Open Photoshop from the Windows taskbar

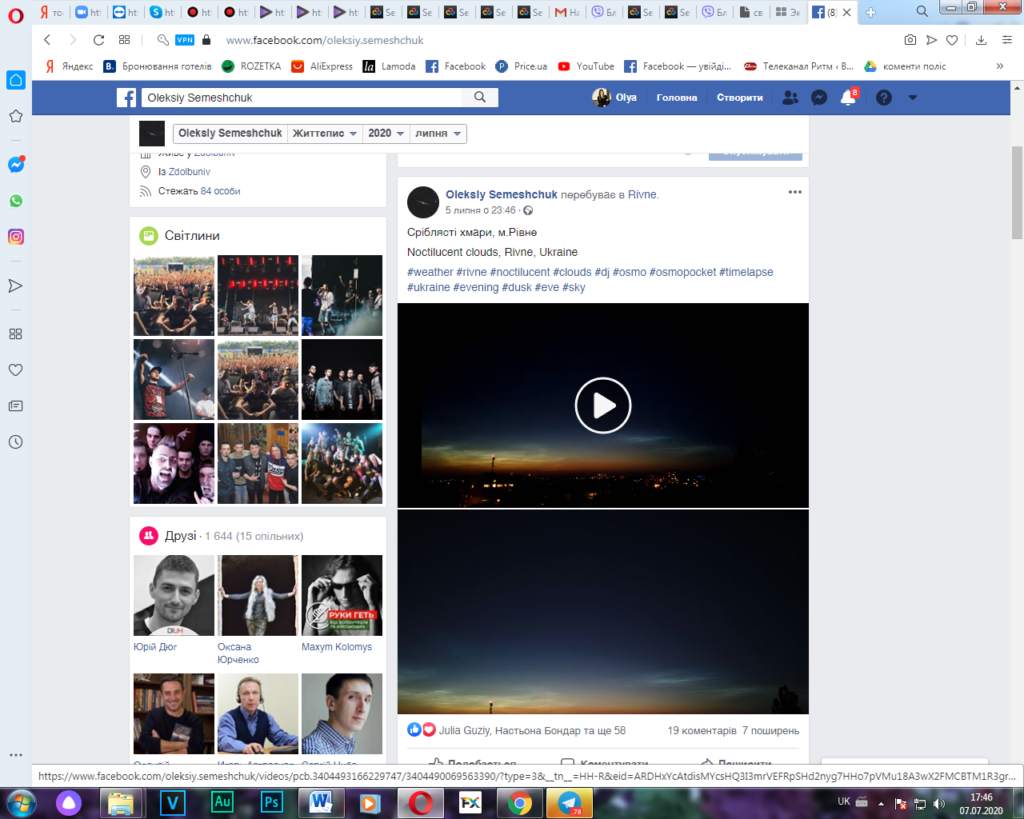coord(271,802)
